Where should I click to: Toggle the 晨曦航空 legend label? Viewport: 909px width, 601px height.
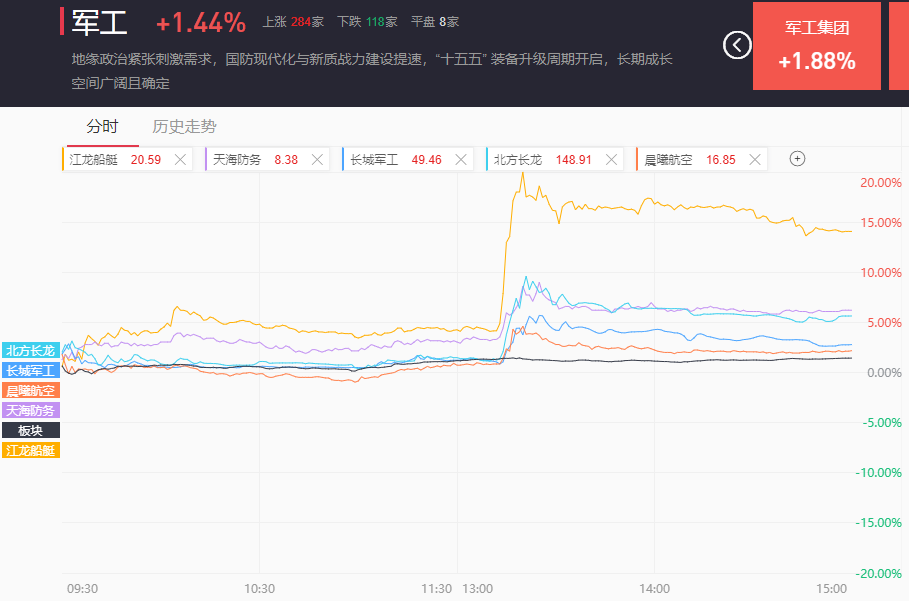pos(31,390)
